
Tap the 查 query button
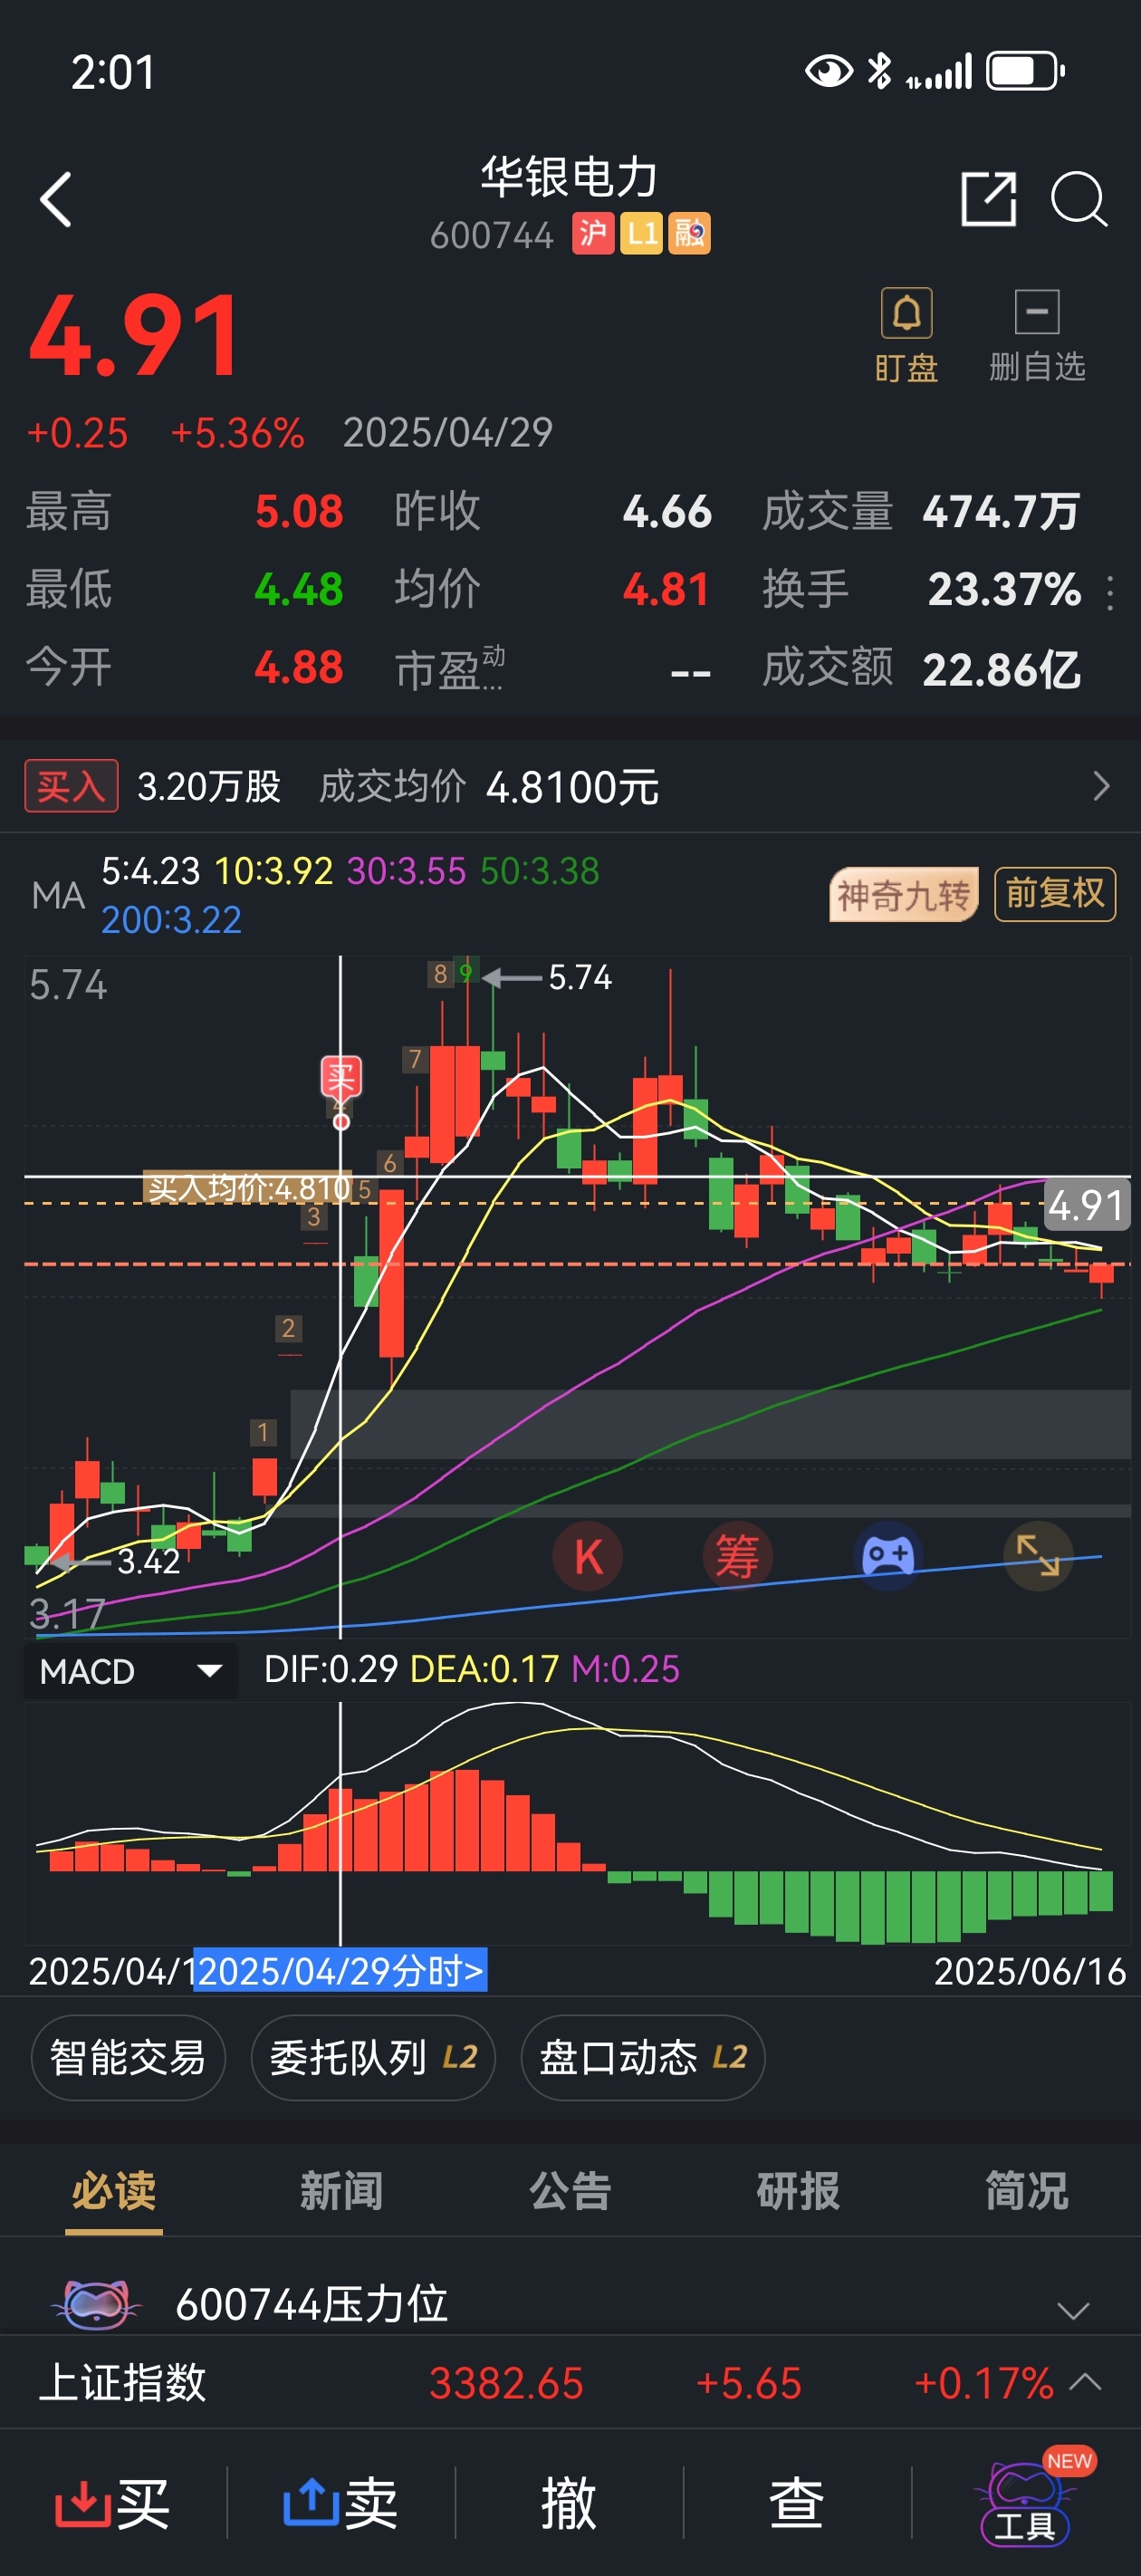[797, 2503]
